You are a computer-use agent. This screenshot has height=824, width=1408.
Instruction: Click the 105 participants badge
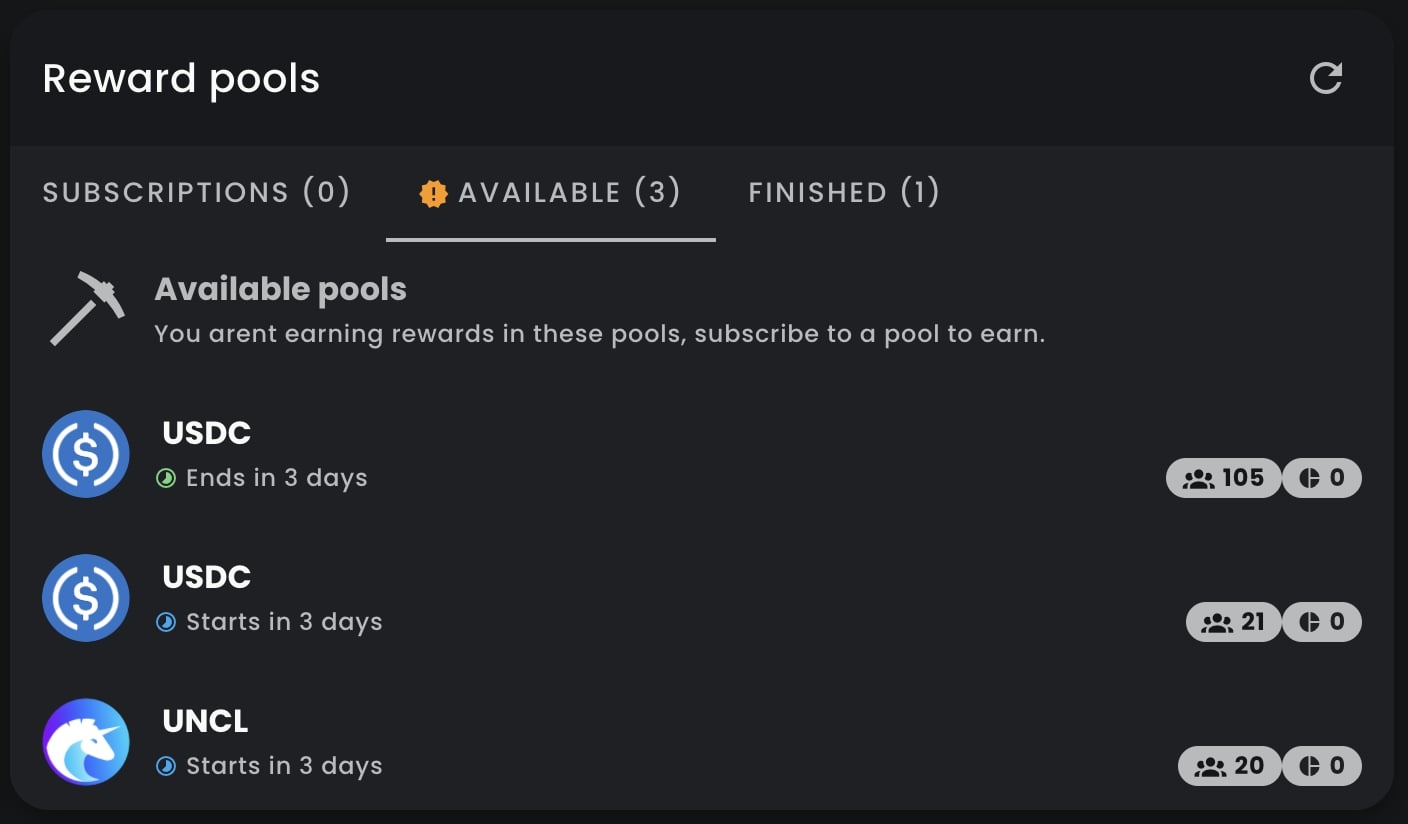pyautogui.click(x=1223, y=478)
